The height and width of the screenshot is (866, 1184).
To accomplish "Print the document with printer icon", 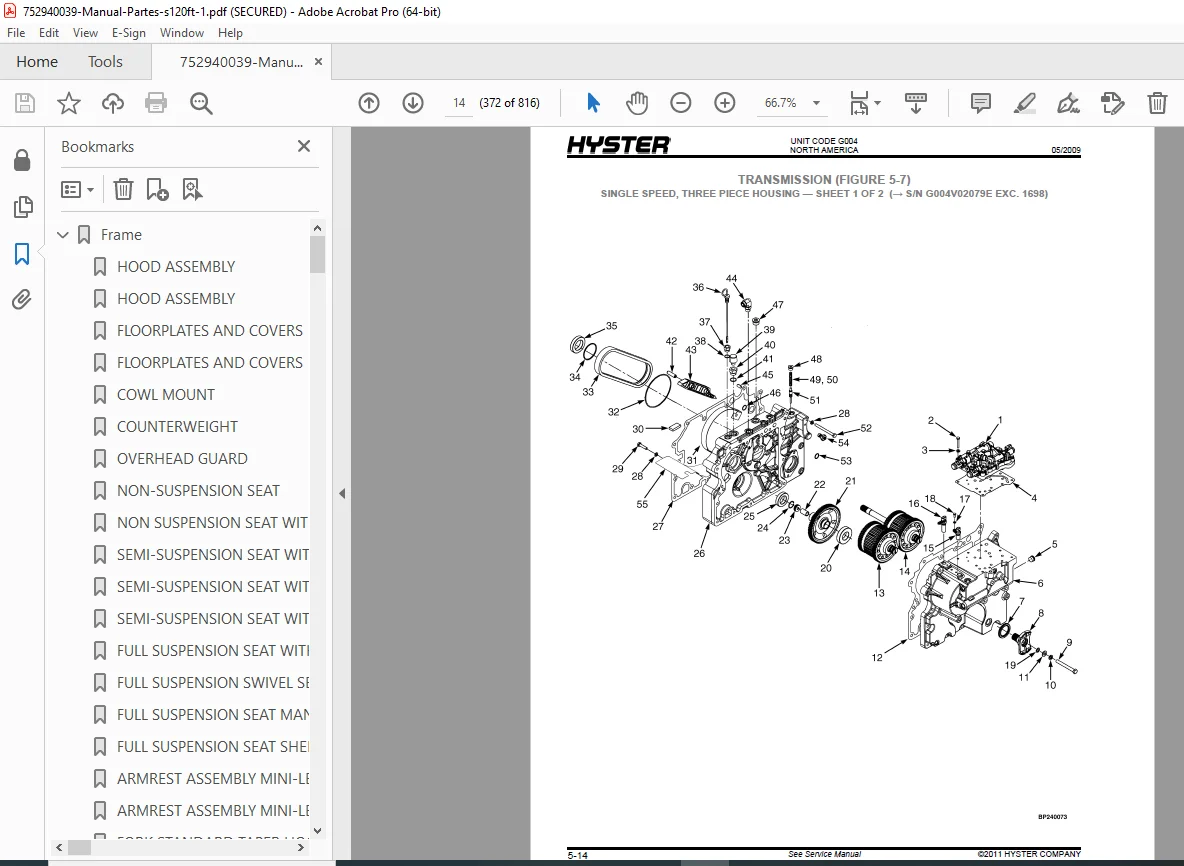I will pos(156,103).
